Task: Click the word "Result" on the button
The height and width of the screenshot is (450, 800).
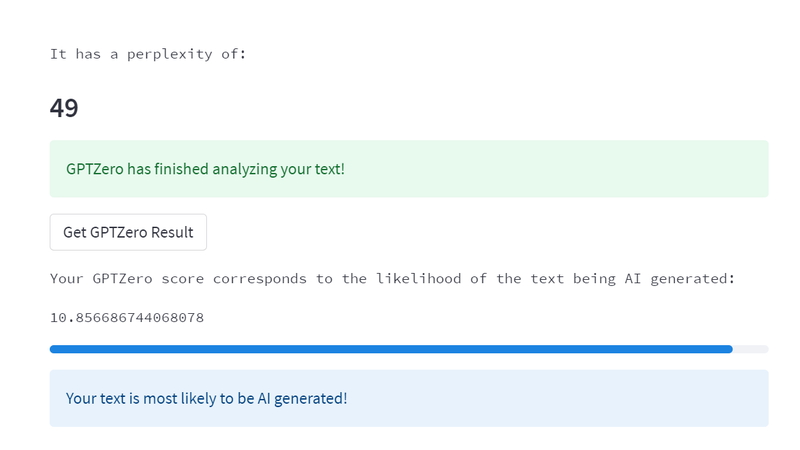Action: click(172, 232)
